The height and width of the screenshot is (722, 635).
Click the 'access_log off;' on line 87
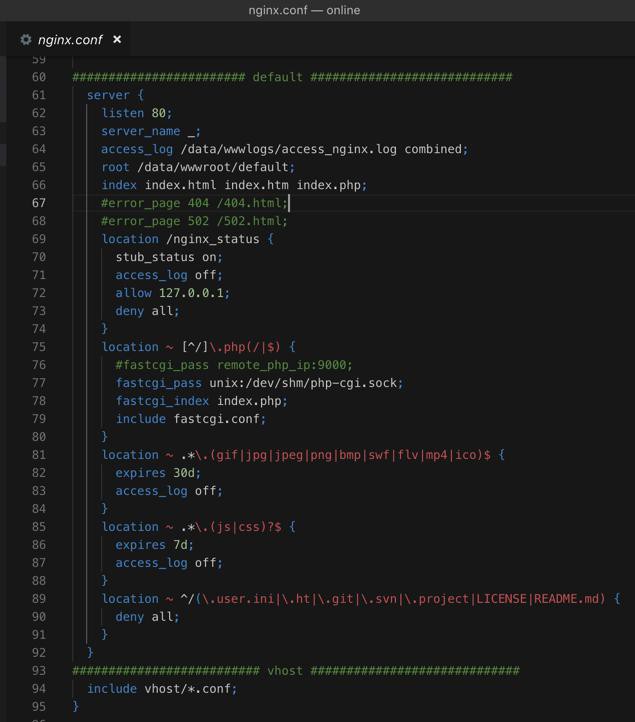click(x=169, y=563)
